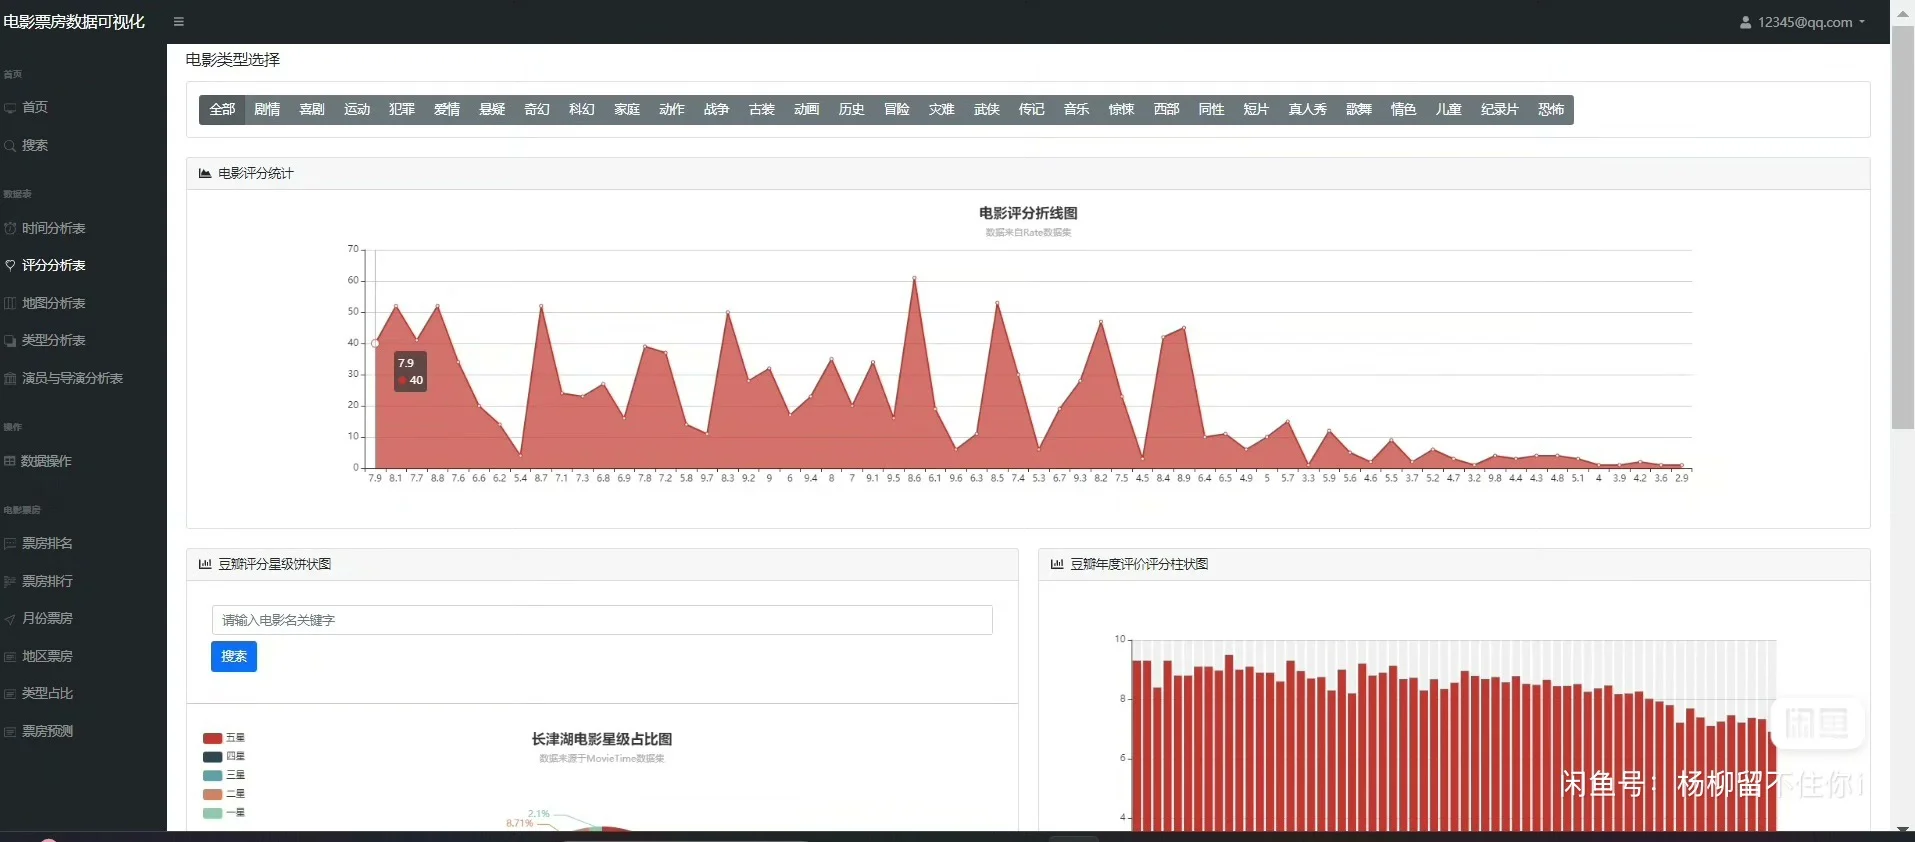Click the 类型分析表 sidebar icon
Viewport: 1915px width, 842px height.
pyautogui.click(x=10, y=340)
